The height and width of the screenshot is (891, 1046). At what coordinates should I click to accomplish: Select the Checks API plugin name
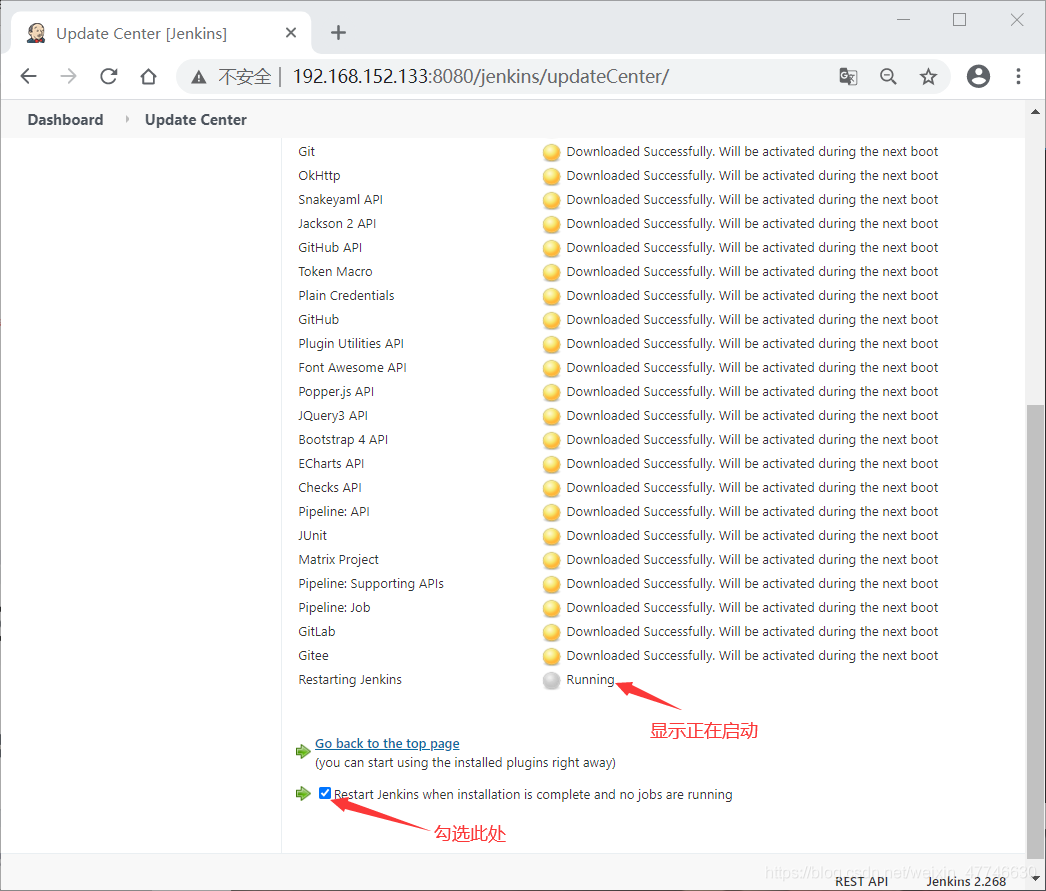[x=330, y=488]
